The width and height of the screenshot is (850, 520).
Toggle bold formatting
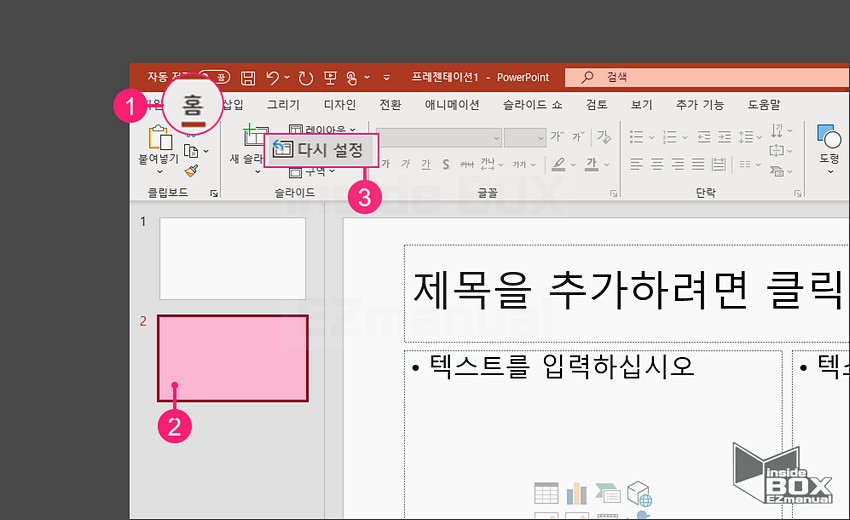pyautogui.click(x=385, y=164)
